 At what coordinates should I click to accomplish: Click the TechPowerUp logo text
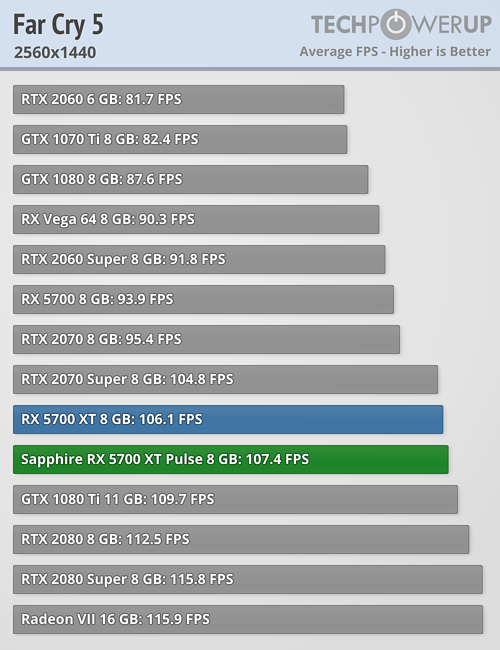[x=401, y=24]
